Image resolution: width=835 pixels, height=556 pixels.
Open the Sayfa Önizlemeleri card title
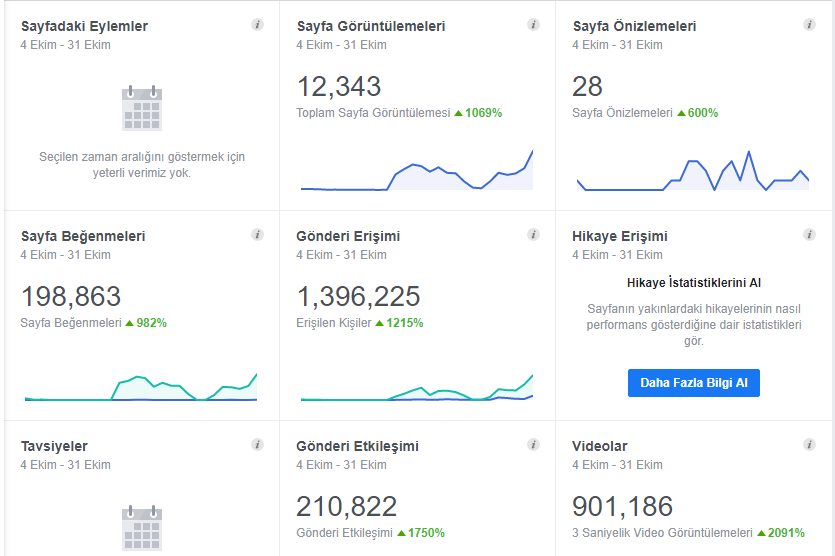click(634, 26)
